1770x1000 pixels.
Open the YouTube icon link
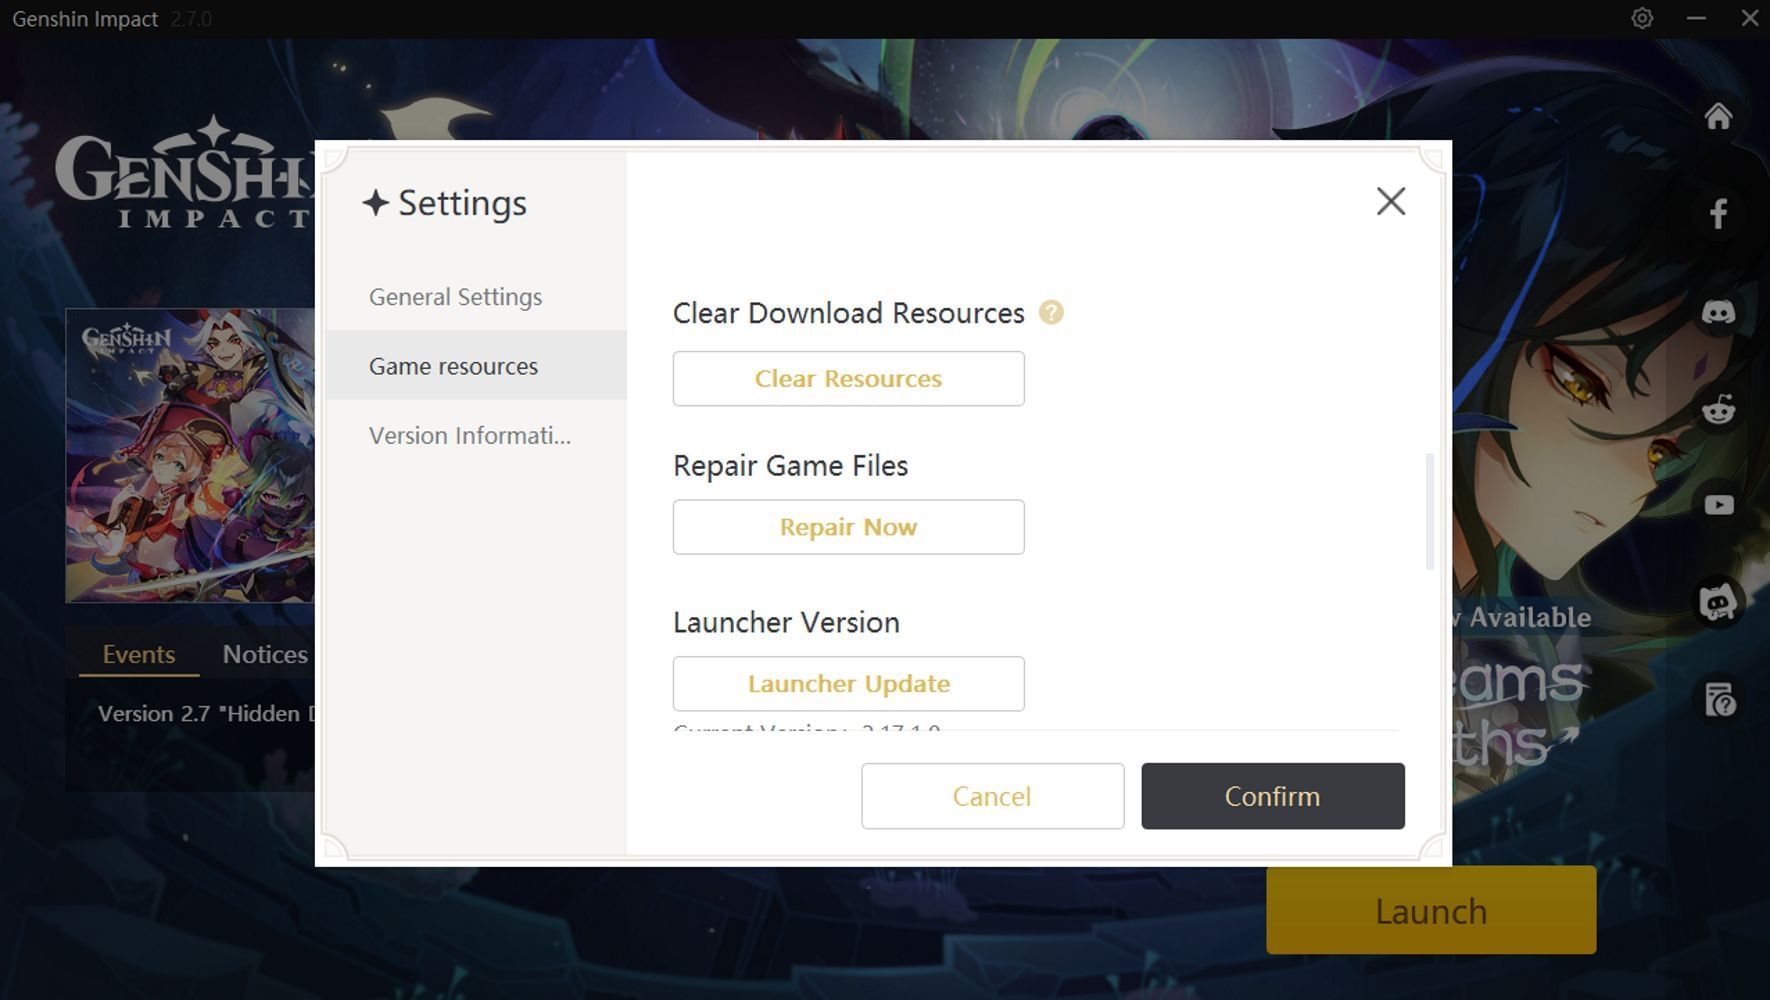[1718, 505]
